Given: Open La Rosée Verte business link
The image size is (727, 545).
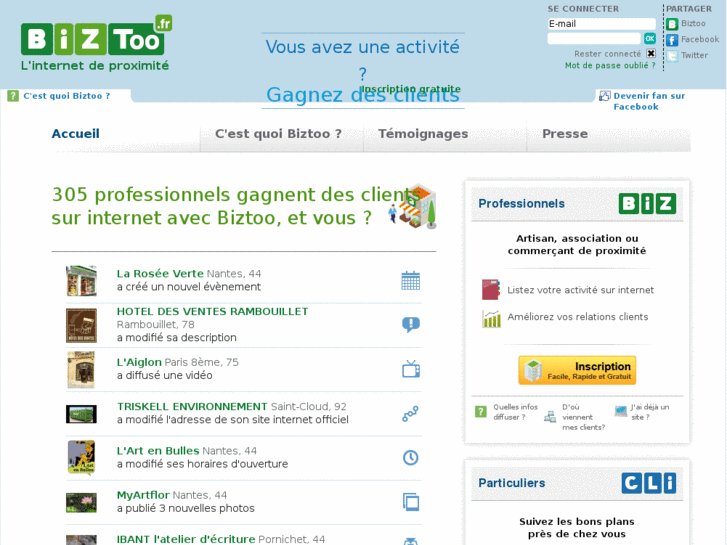Looking at the screenshot, I should click(160, 274).
